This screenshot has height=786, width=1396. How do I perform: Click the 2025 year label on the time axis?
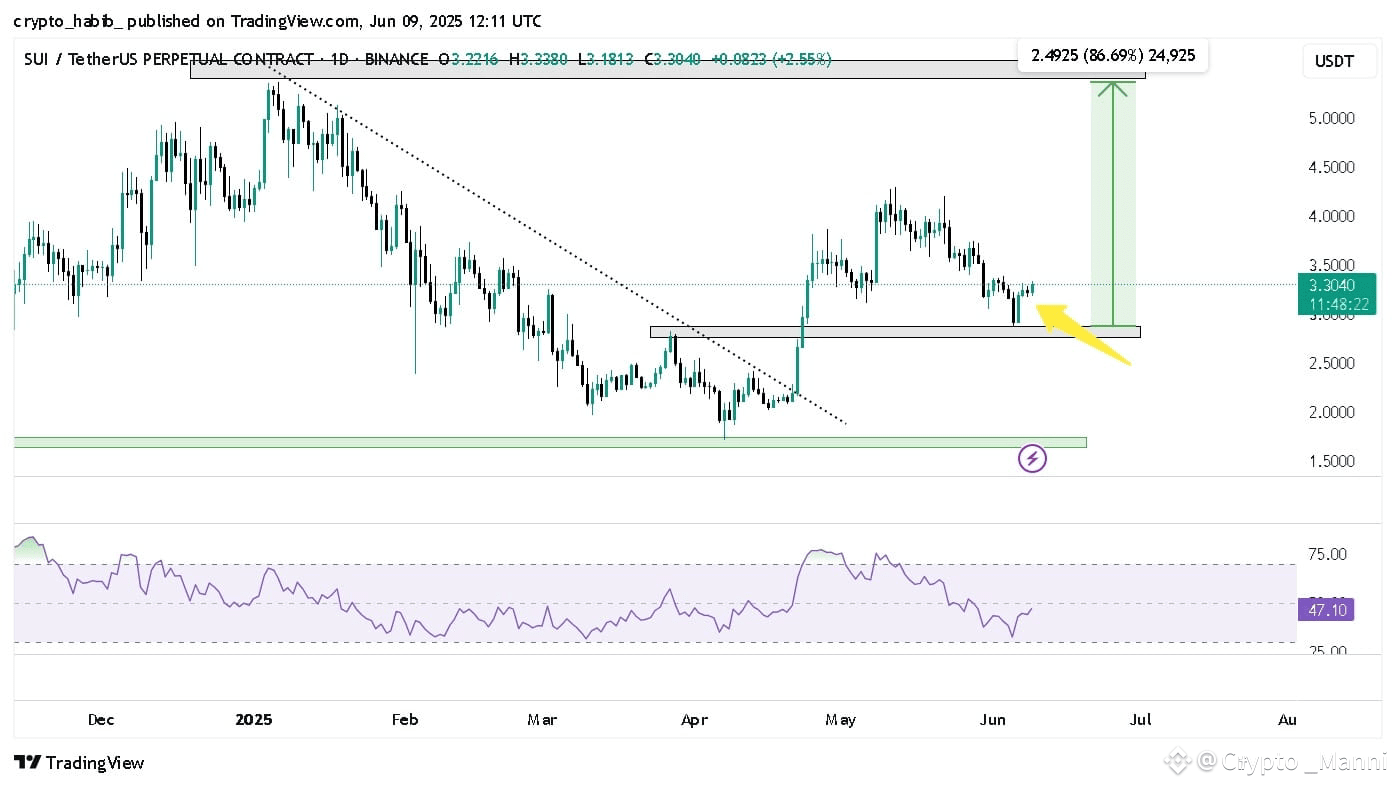[254, 719]
